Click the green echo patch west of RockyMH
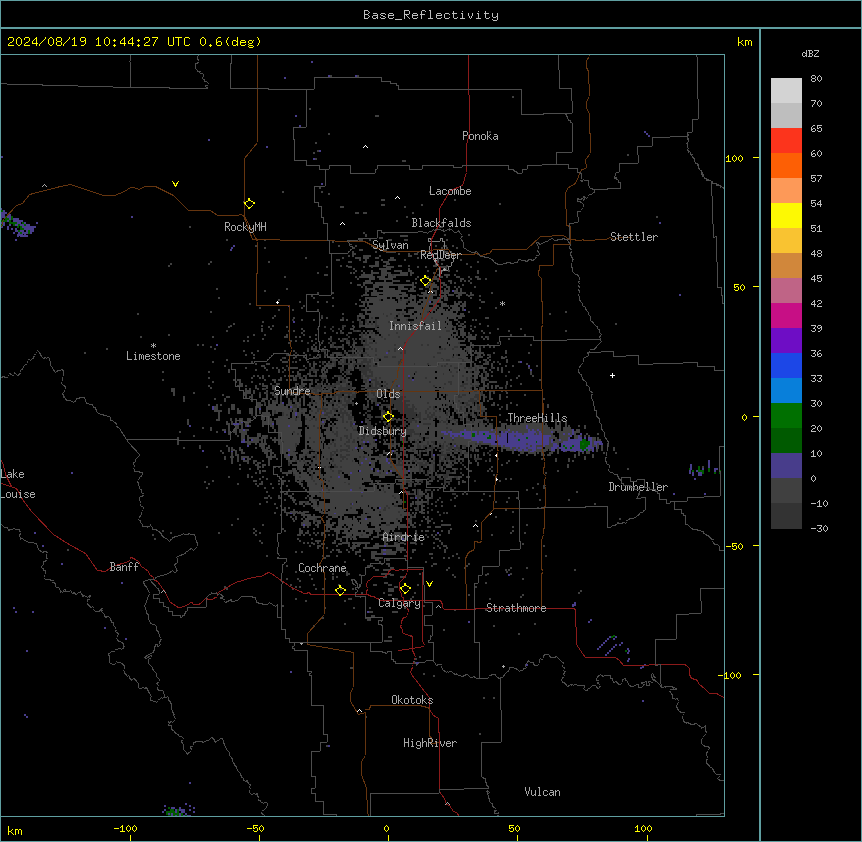This screenshot has height=842, width=862. (x=16, y=224)
